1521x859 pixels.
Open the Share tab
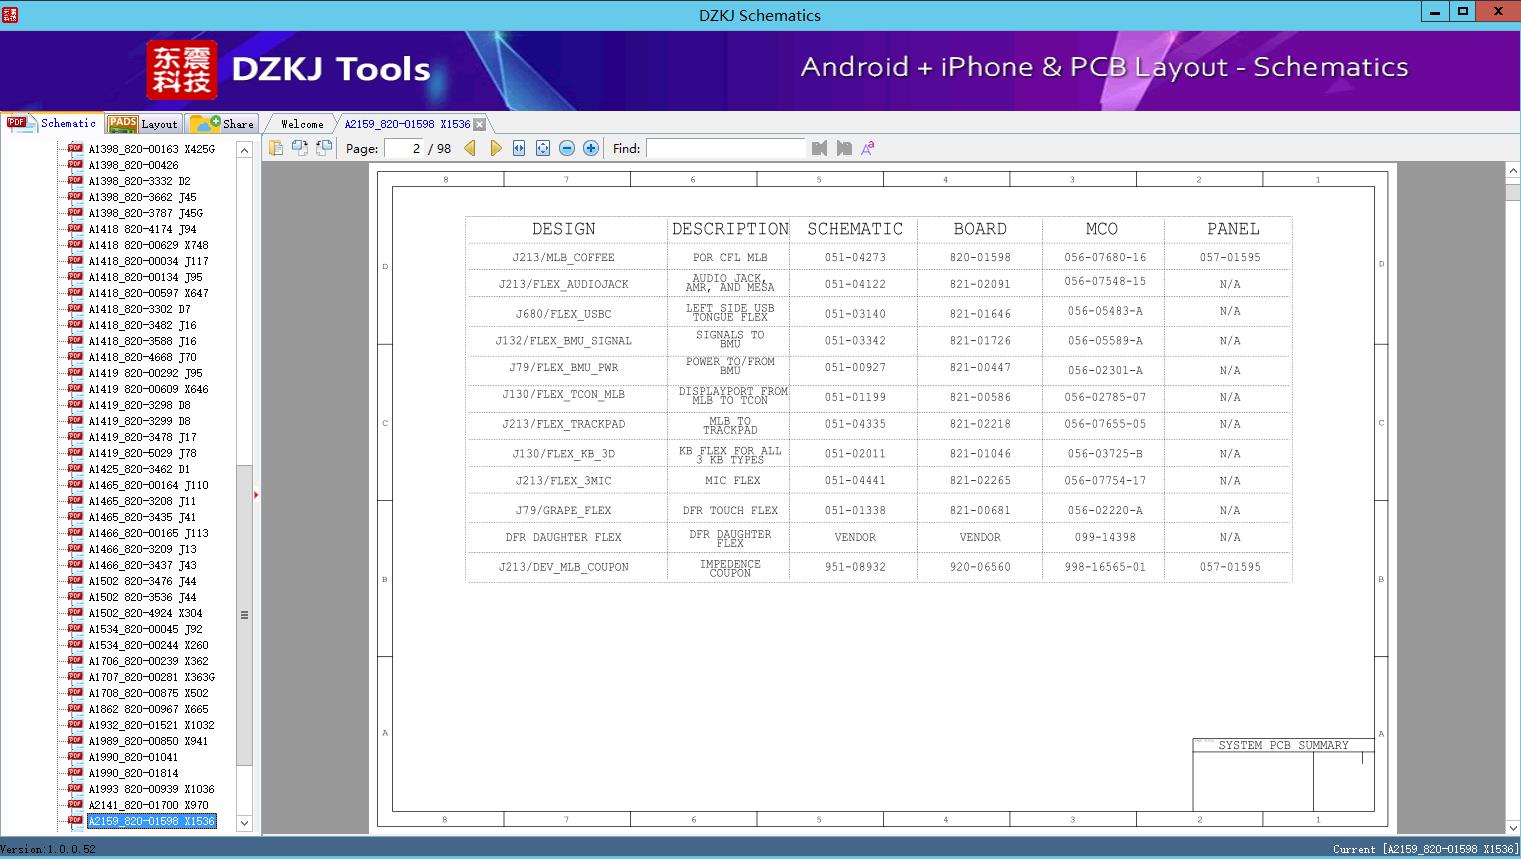pyautogui.click(x=222, y=124)
